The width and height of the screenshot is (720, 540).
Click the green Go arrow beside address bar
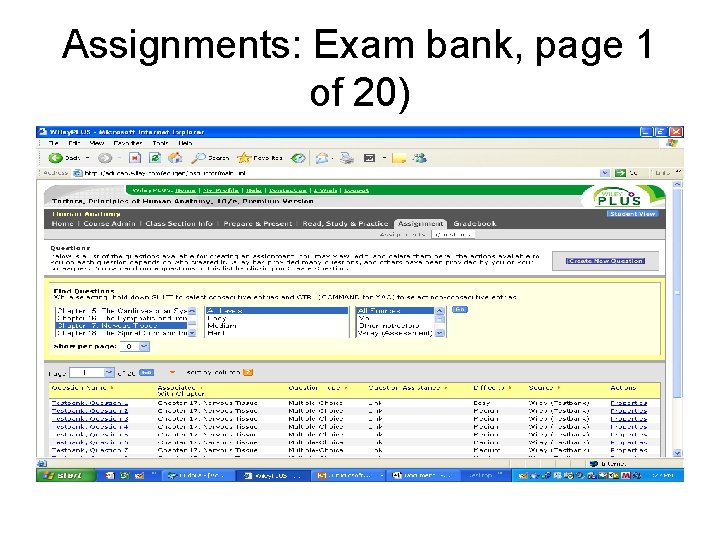pyautogui.click(x=620, y=173)
